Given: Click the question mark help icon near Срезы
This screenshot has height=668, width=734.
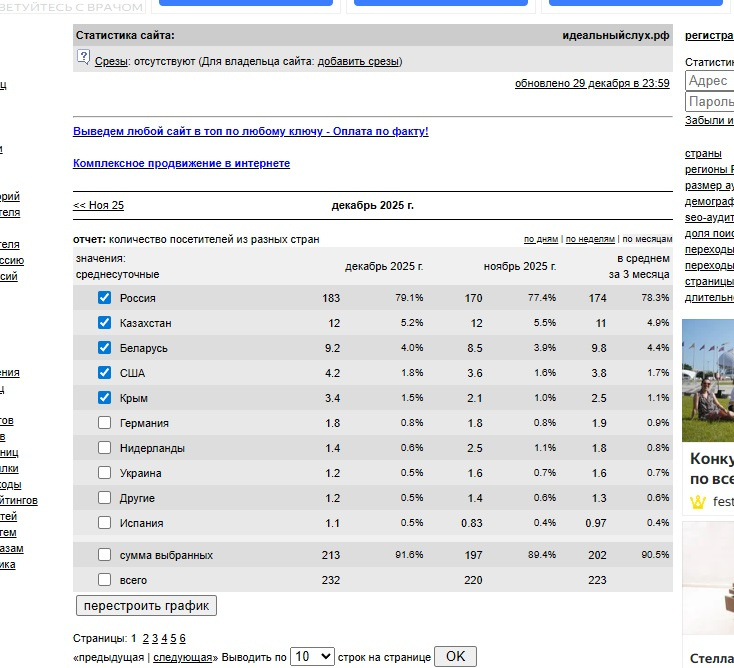Looking at the screenshot, I should [83, 58].
